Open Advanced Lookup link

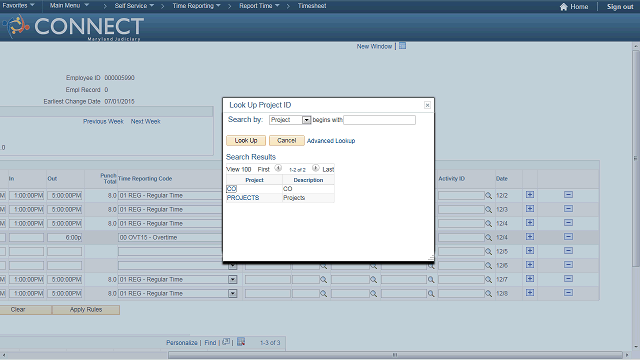tap(331, 141)
